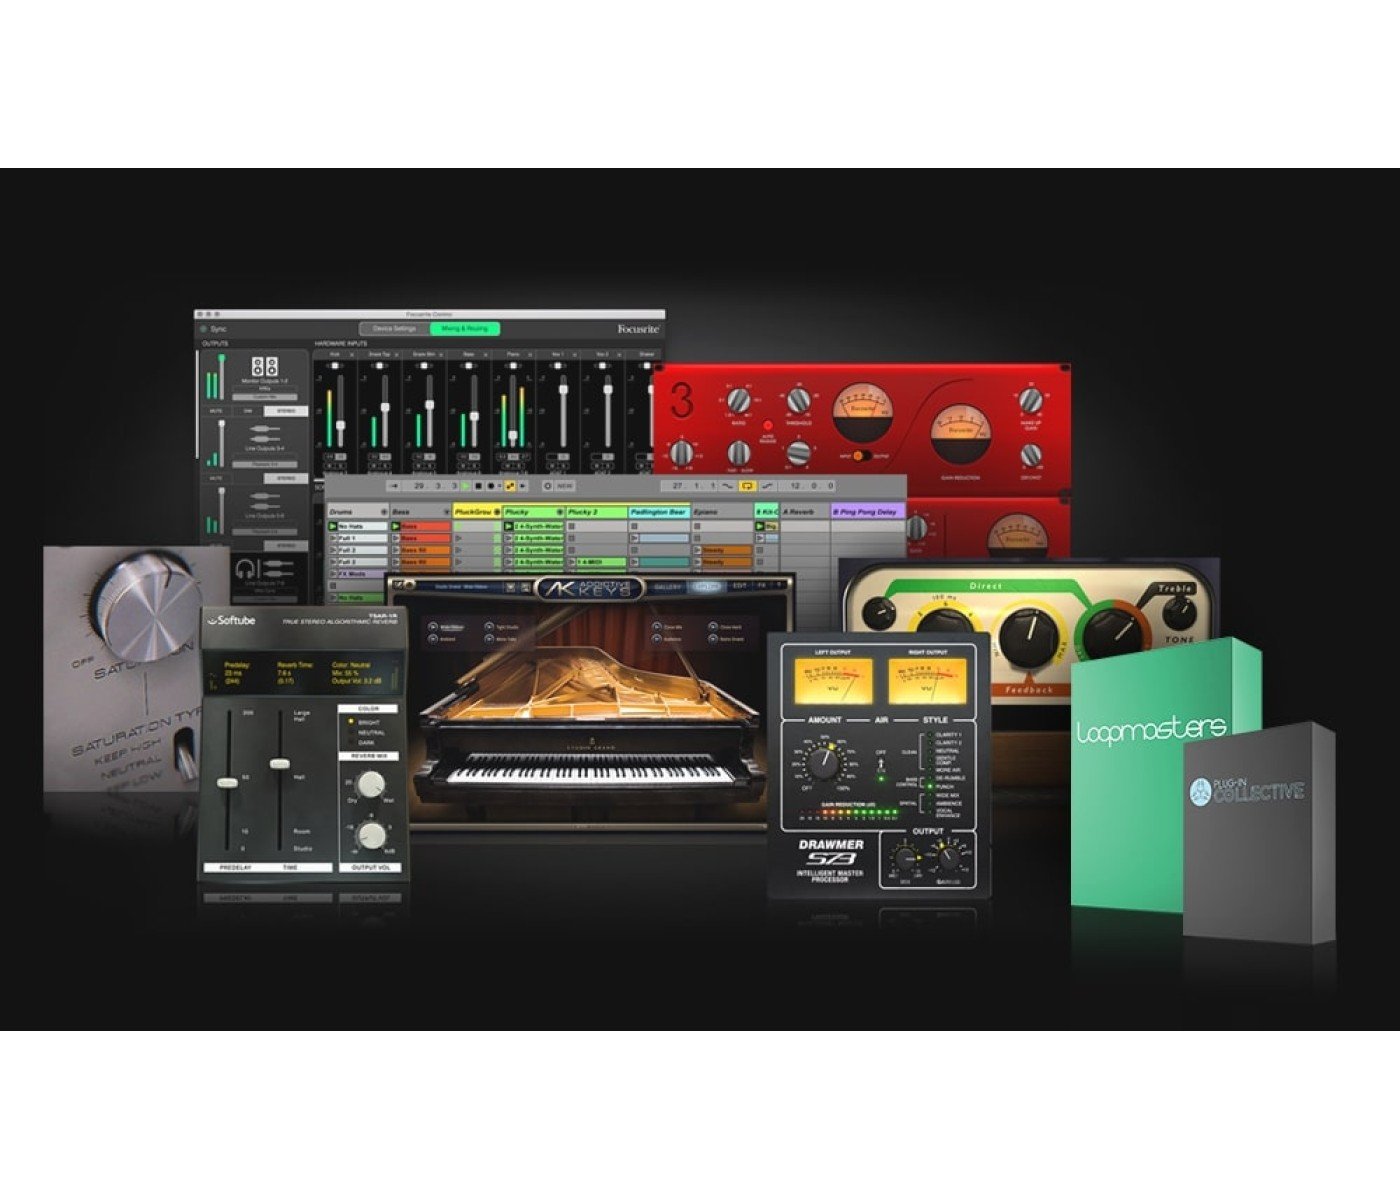Select the Bright color radio option
This screenshot has width=1400, height=1200.
351,721
